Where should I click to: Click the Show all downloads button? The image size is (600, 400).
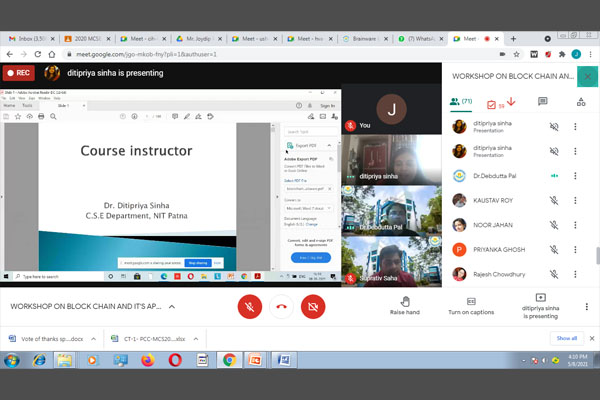pyautogui.click(x=567, y=338)
